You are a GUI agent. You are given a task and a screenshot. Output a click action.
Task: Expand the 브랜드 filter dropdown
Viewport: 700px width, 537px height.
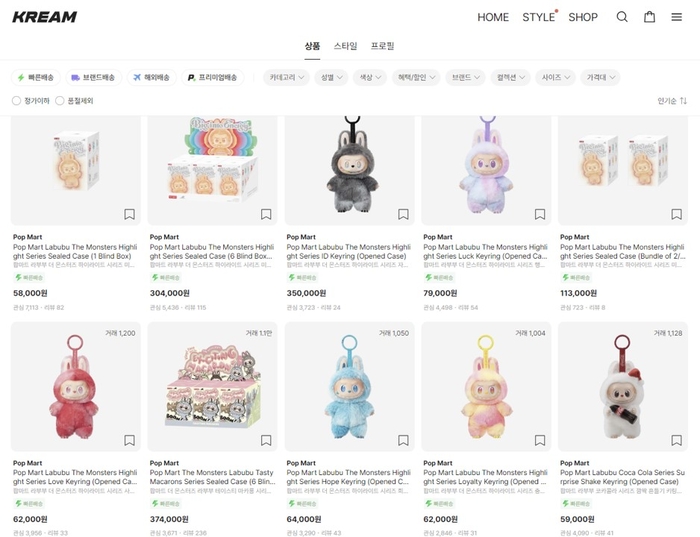coord(466,78)
